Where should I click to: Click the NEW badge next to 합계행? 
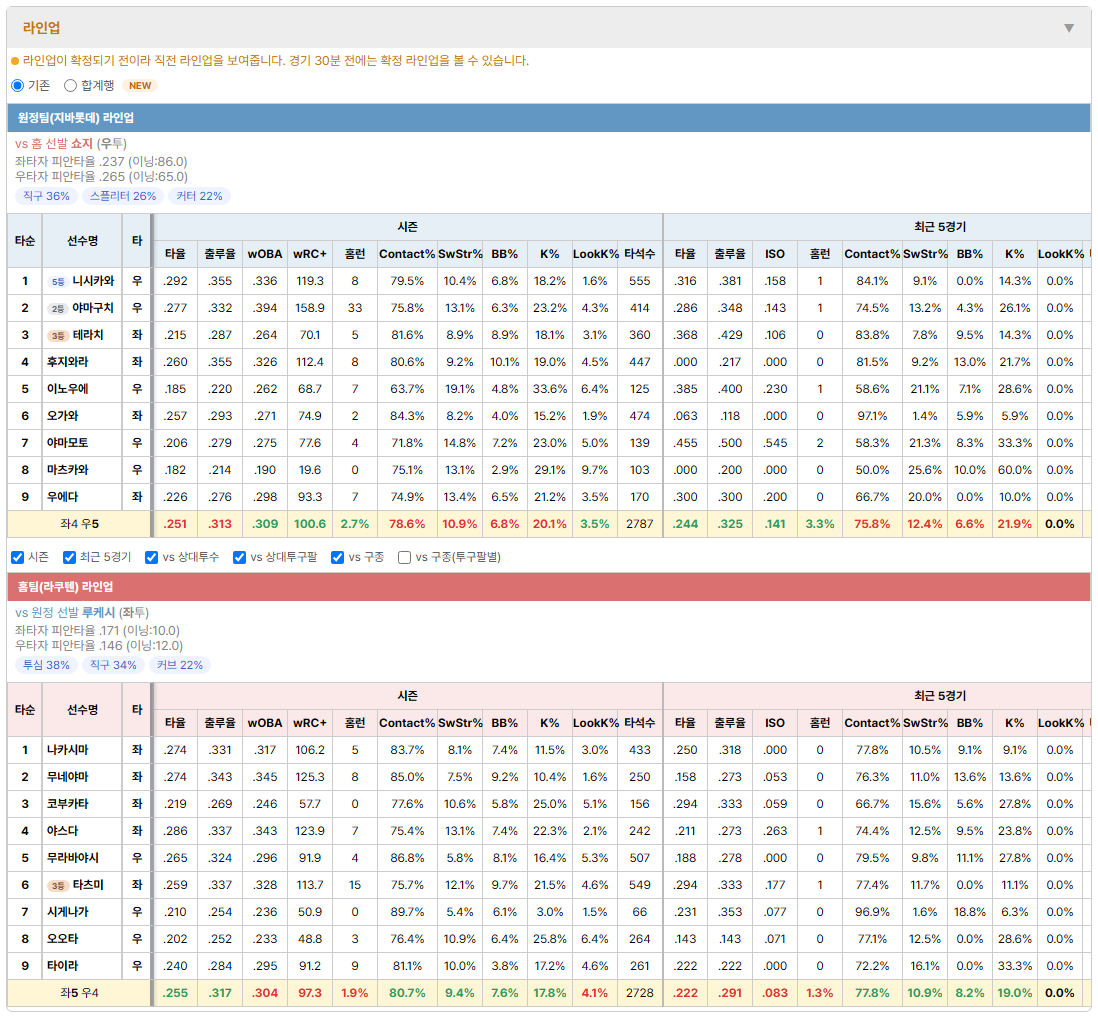click(140, 85)
